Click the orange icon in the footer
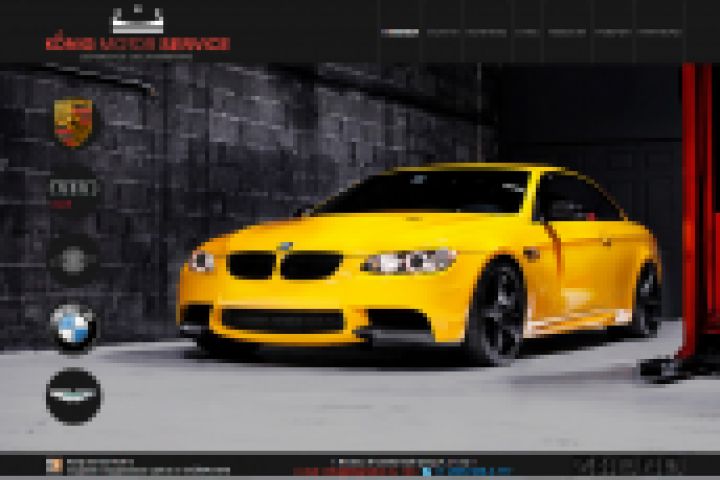720x480 pixels. coord(54,466)
